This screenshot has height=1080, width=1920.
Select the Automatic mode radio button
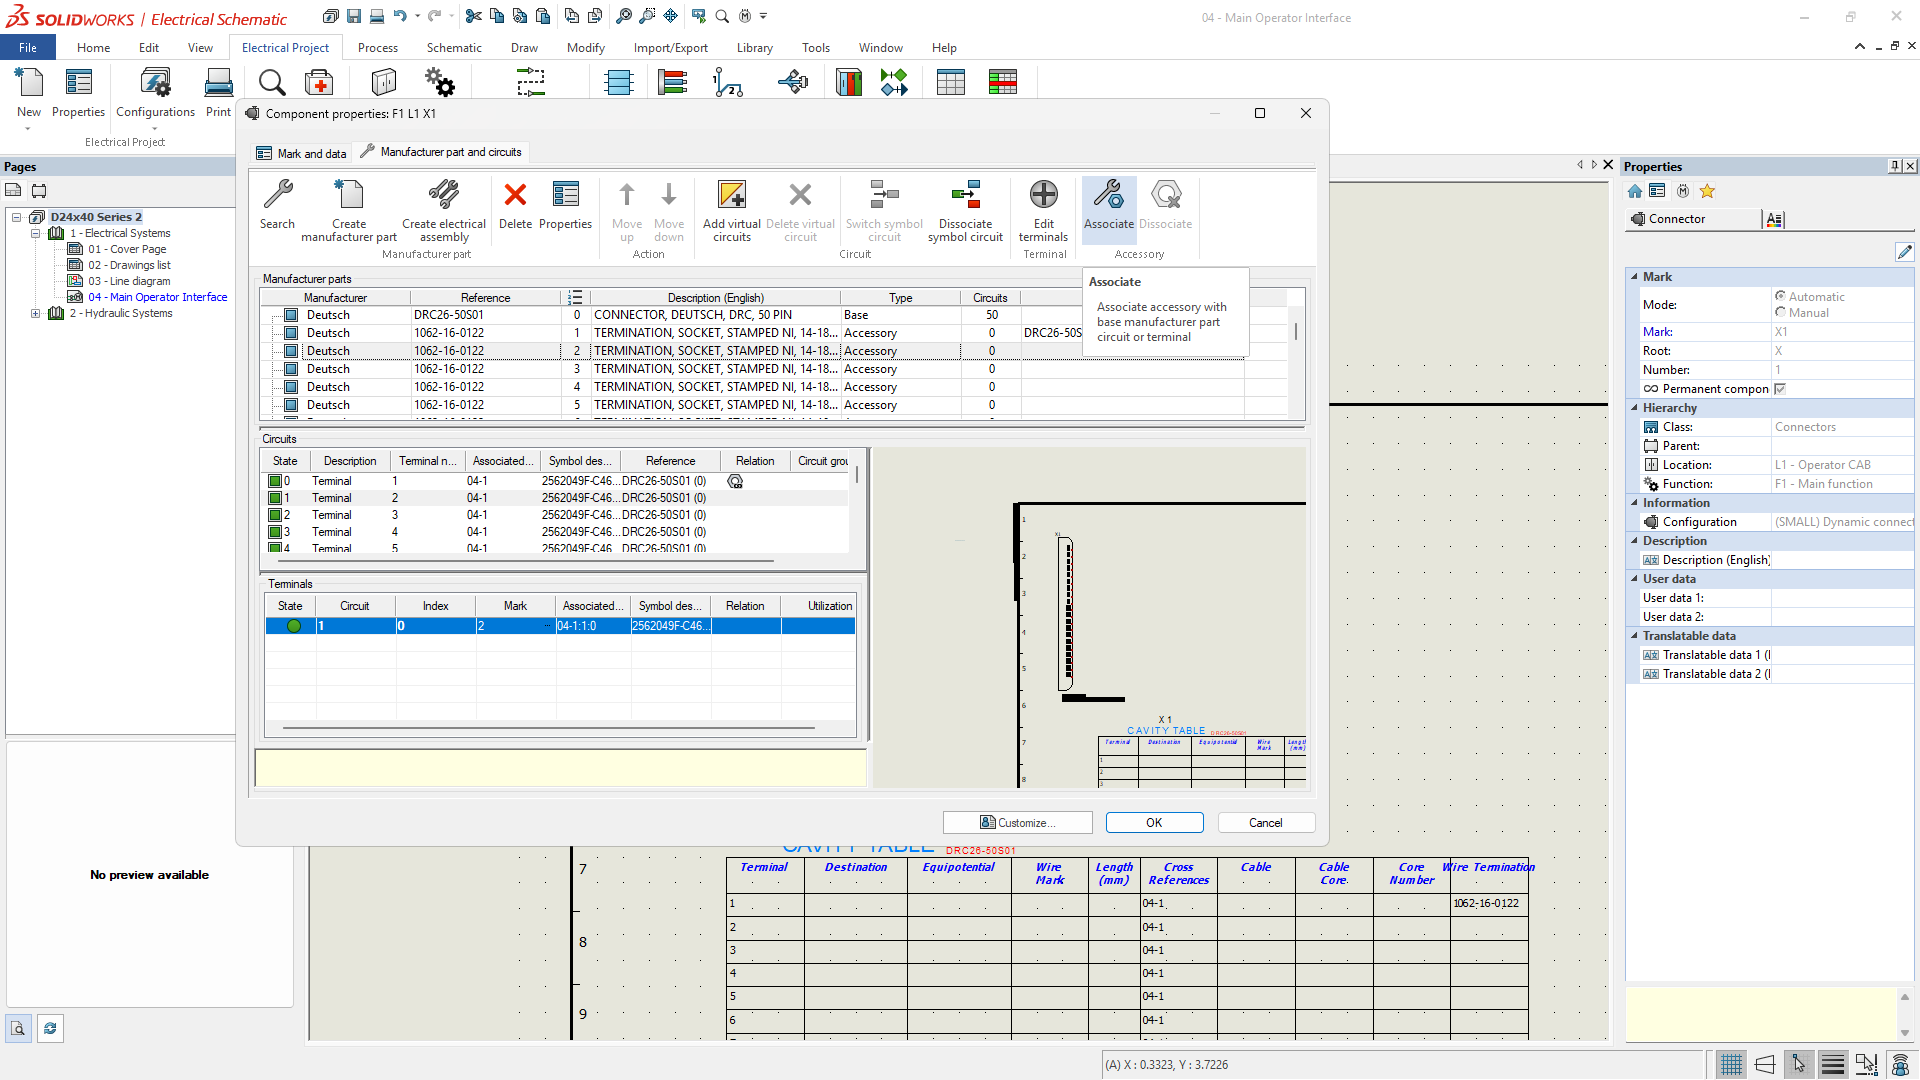coord(1780,296)
